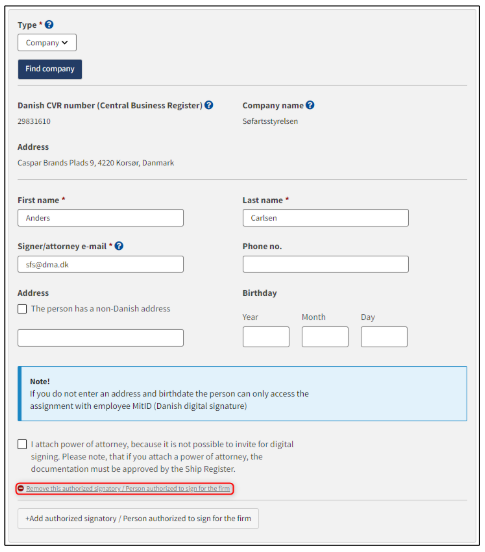Click the help icon next to Type

click(x=49, y=25)
